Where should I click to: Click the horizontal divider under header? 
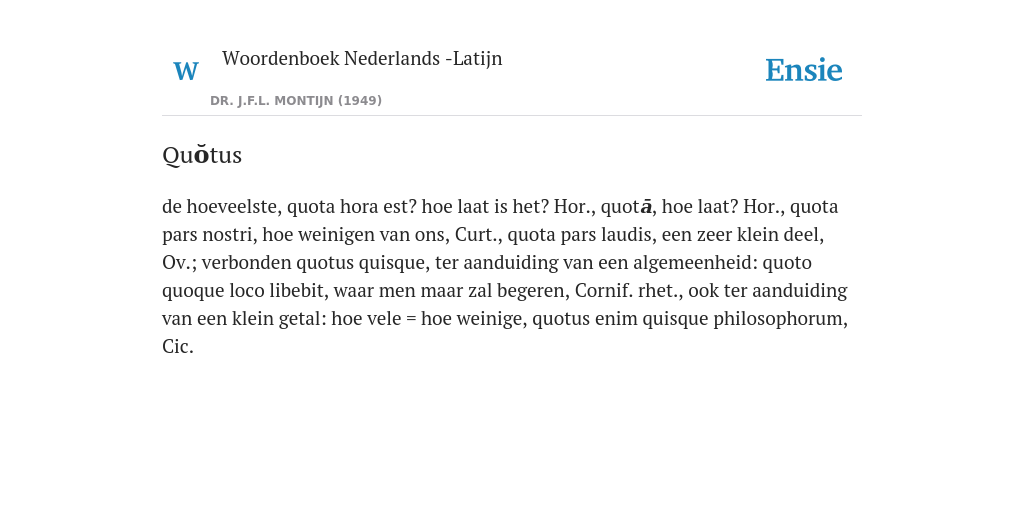(512, 116)
